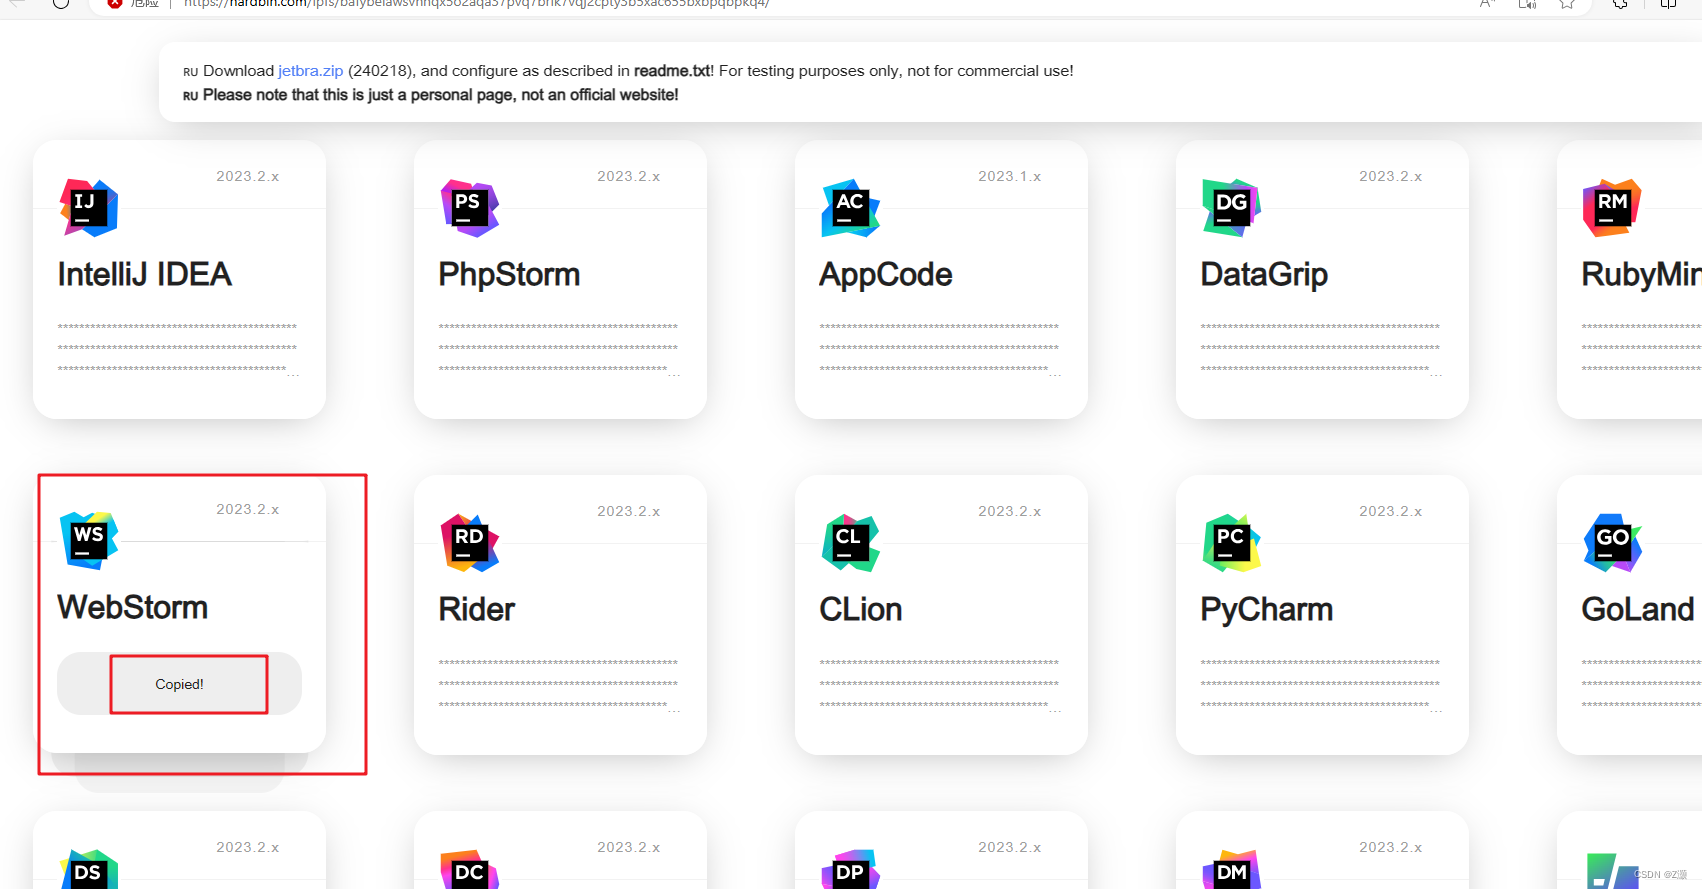Copy the masked license key under CLion
This screenshot has width=1702, height=889.
940,685
